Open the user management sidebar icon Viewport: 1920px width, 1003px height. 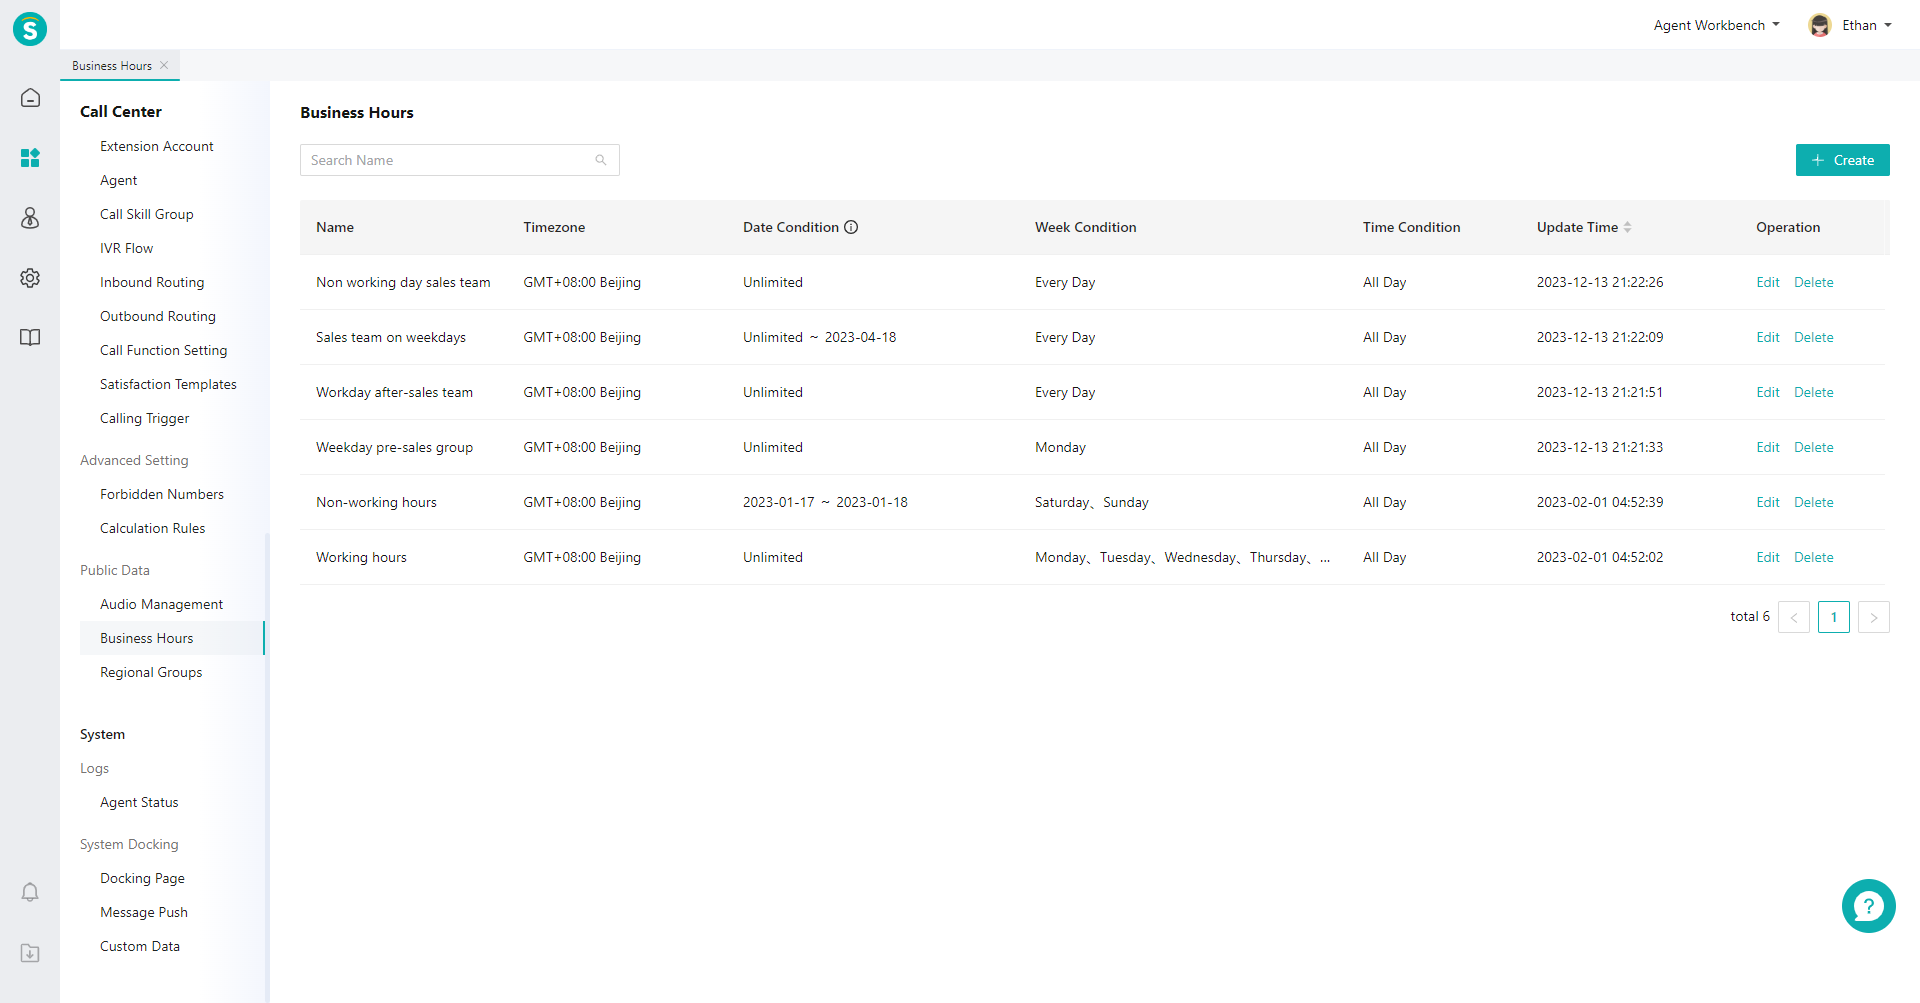pyautogui.click(x=30, y=218)
